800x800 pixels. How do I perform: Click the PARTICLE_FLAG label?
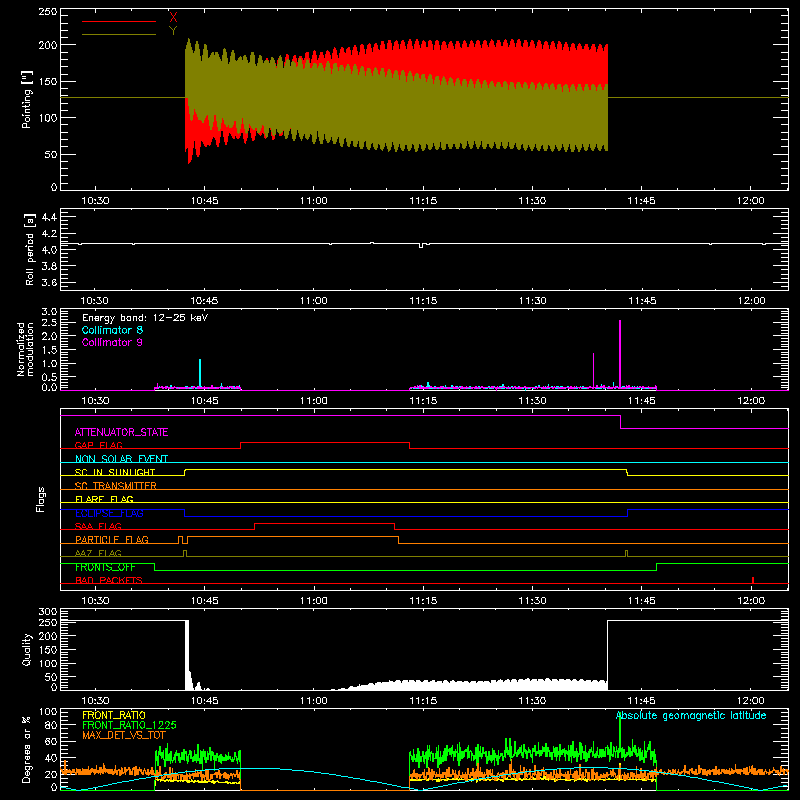point(112,540)
